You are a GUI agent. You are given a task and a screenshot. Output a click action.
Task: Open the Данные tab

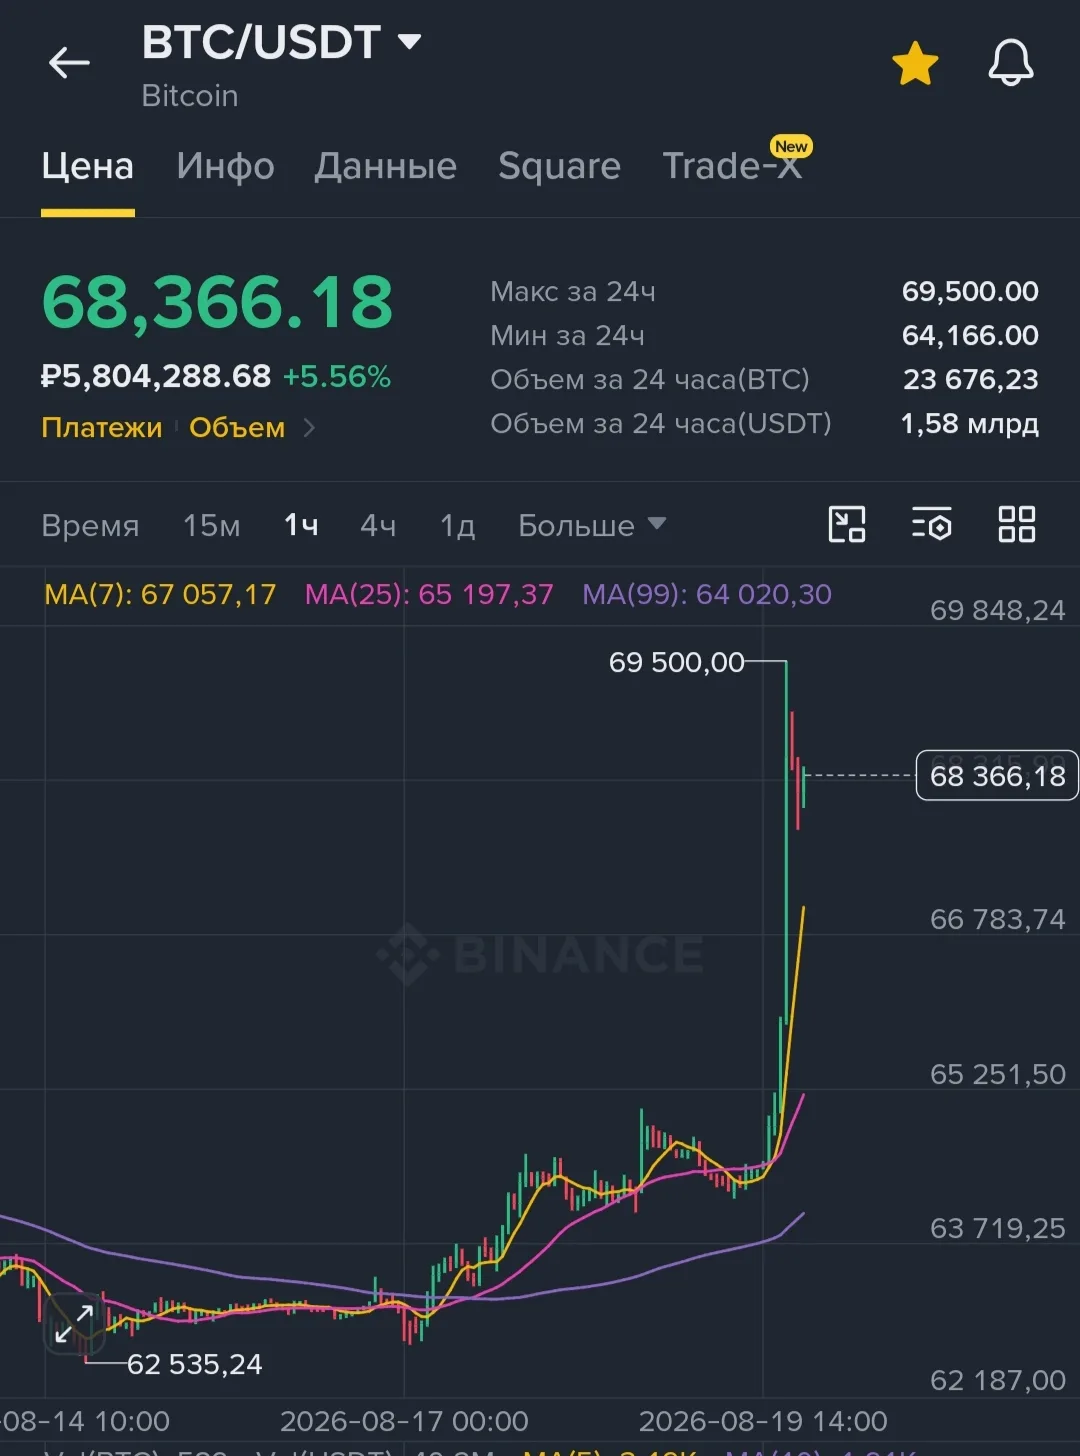385,166
